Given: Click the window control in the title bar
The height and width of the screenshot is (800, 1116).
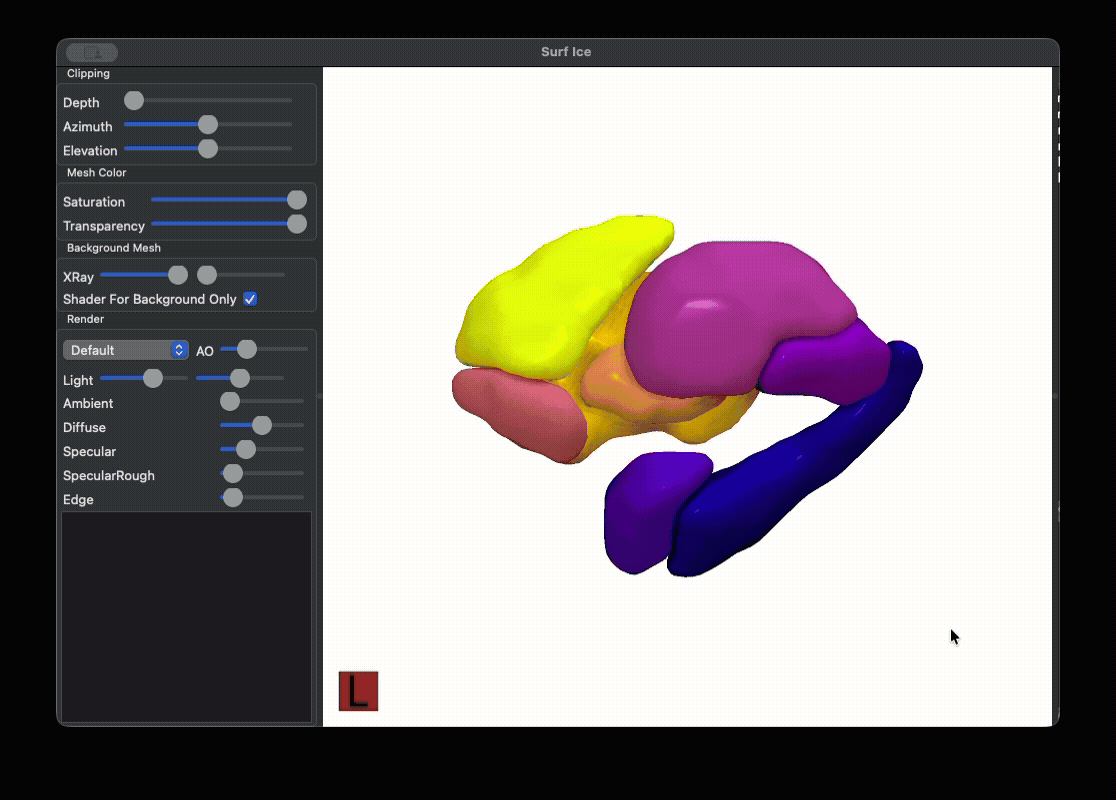Looking at the screenshot, I should coord(92,52).
